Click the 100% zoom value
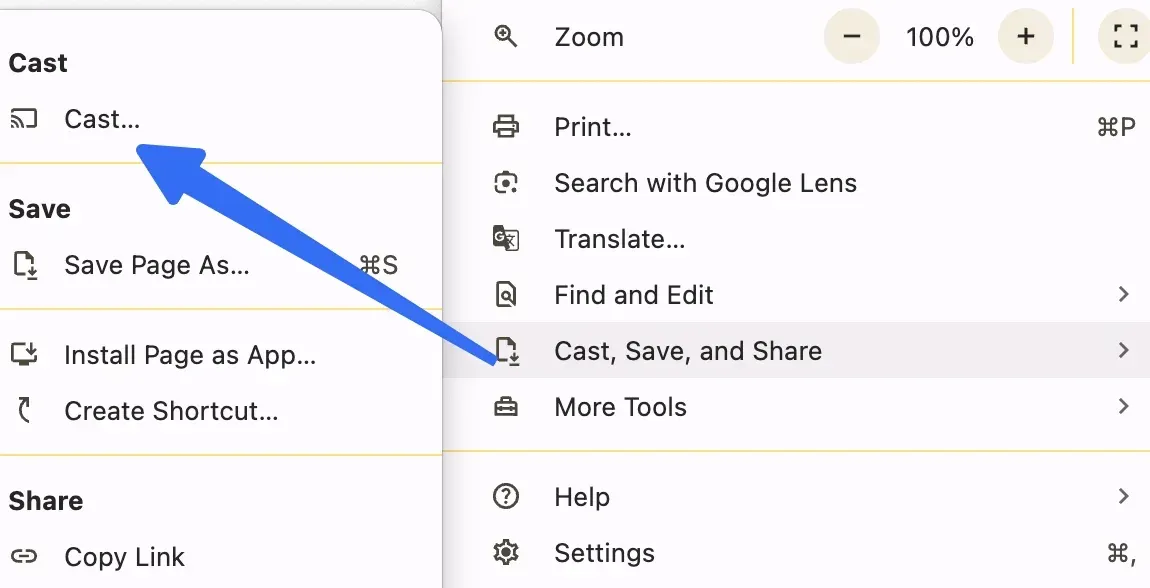Image resolution: width=1150 pixels, height=588 pixels. coord(940,37)
